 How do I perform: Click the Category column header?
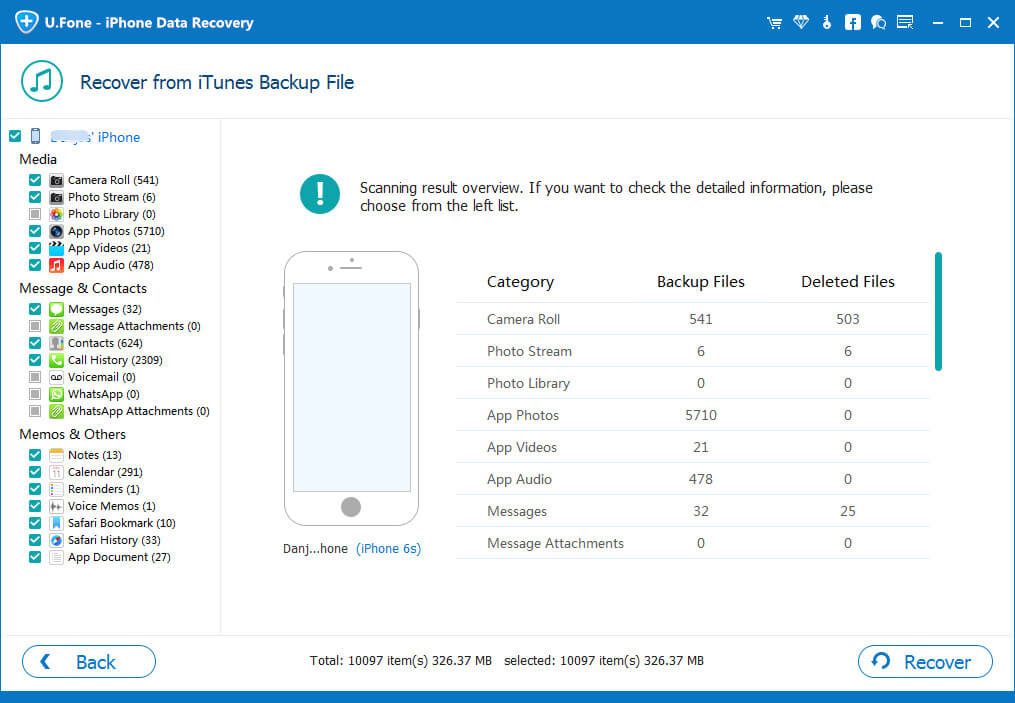520,282
